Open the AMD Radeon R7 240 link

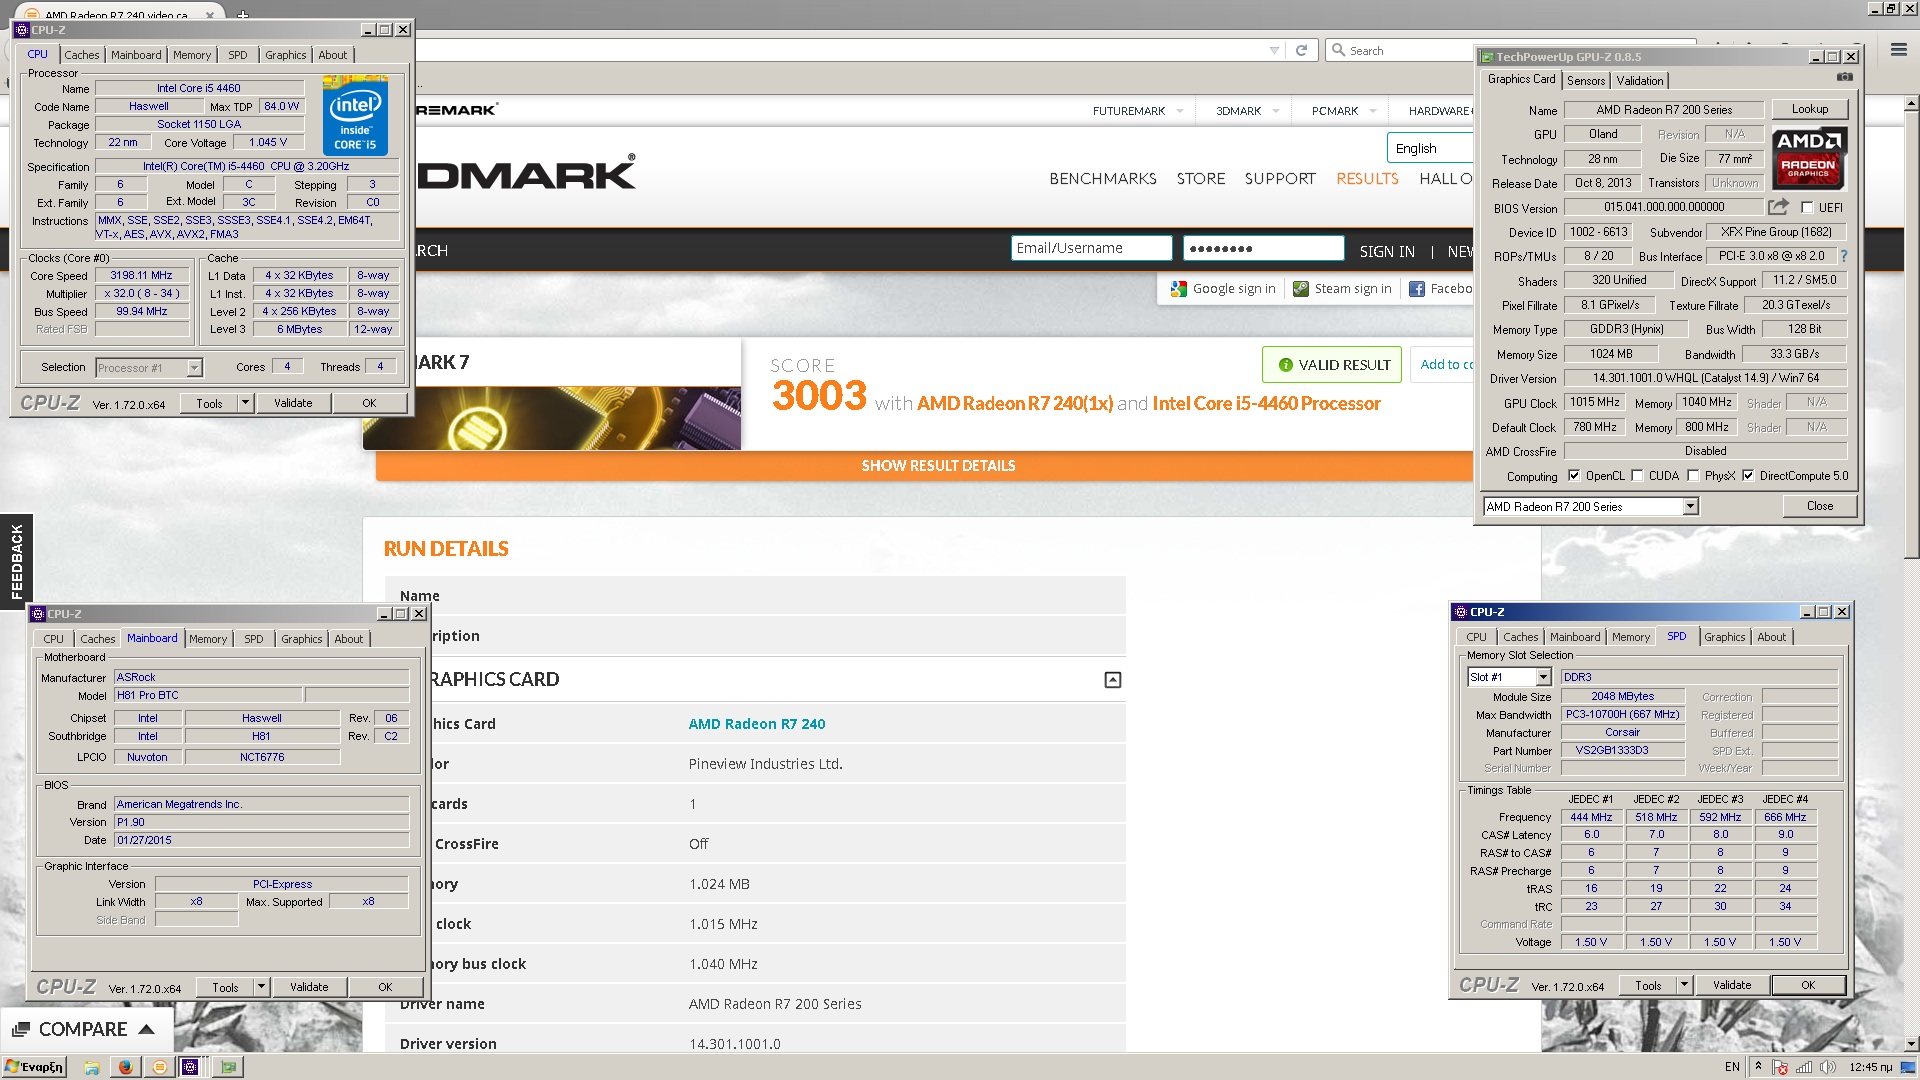coord(757,724)
